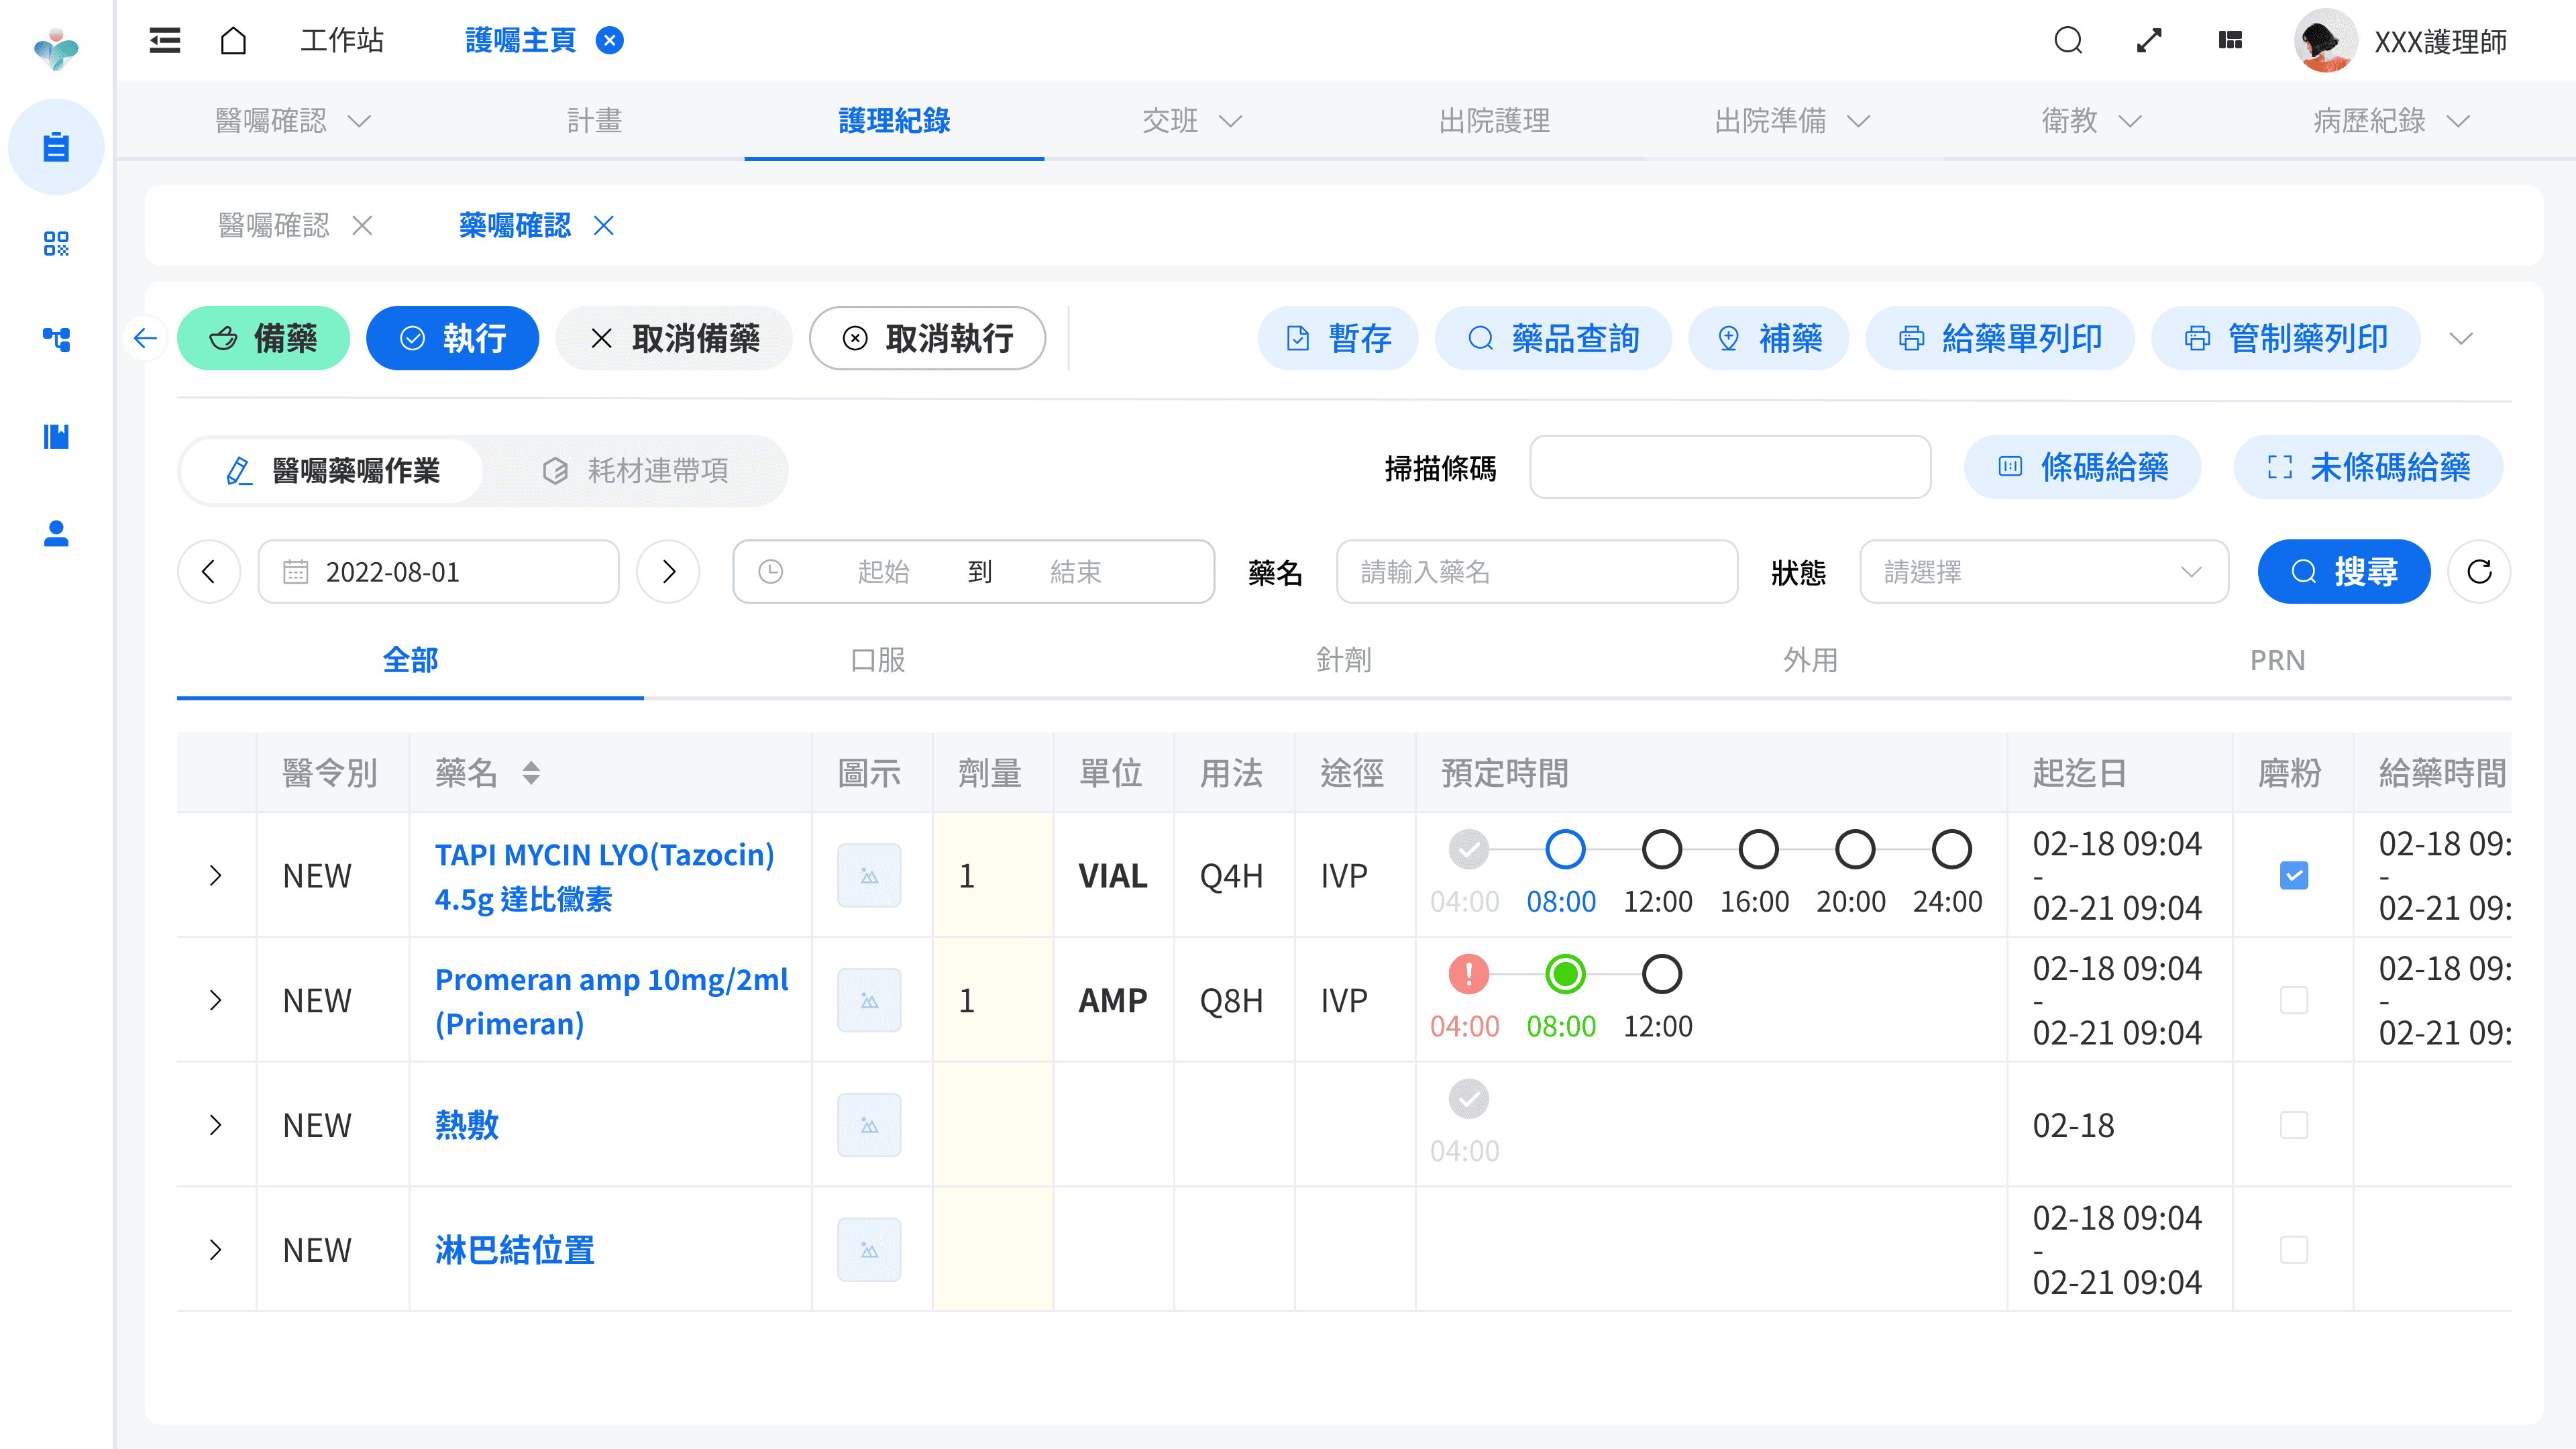Switch to 出院護理 tab

(1494, 121)
